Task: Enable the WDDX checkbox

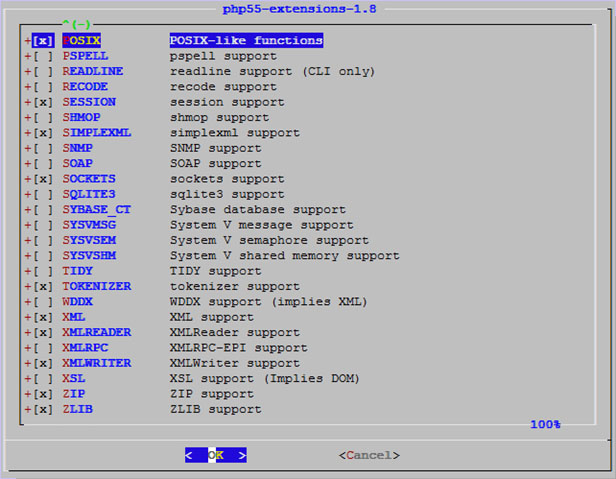Action: coord(43,302)
